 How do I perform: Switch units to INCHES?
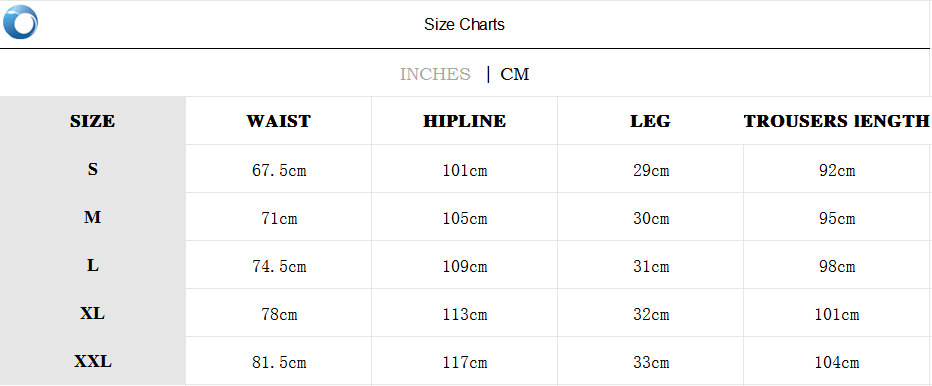click(x=435, y=74)
